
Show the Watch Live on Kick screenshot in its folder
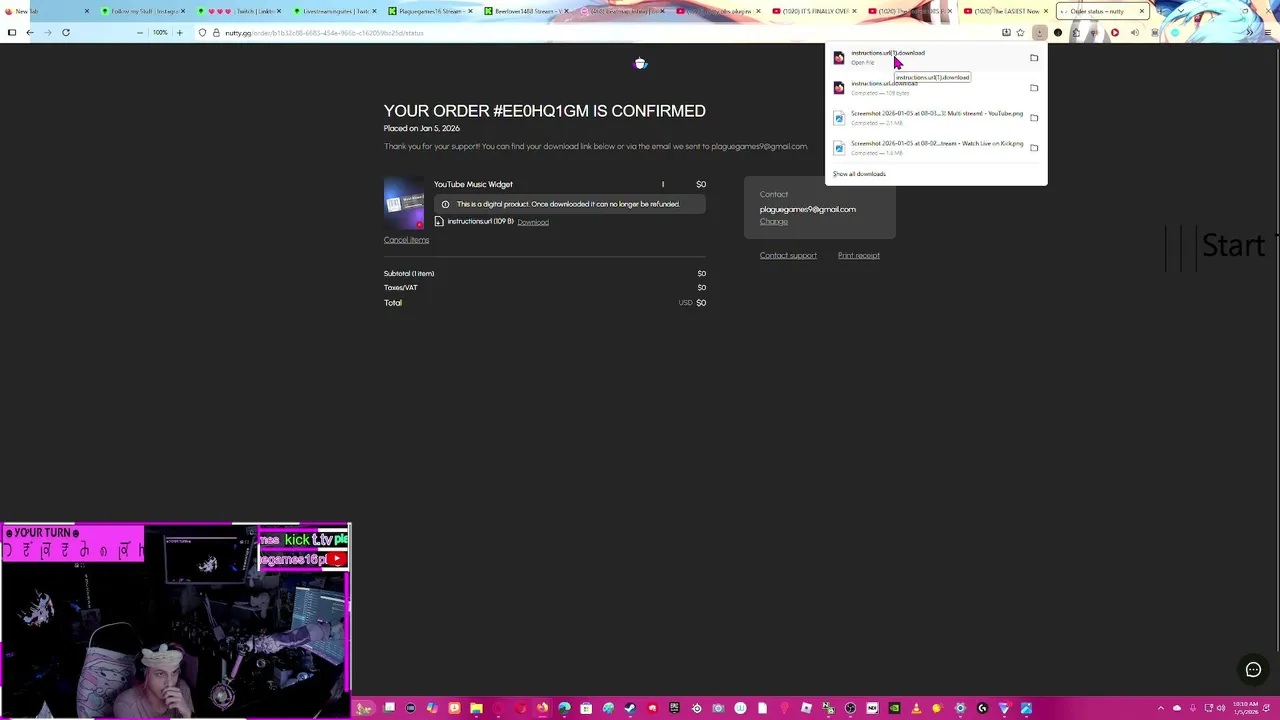point(1034,148)
